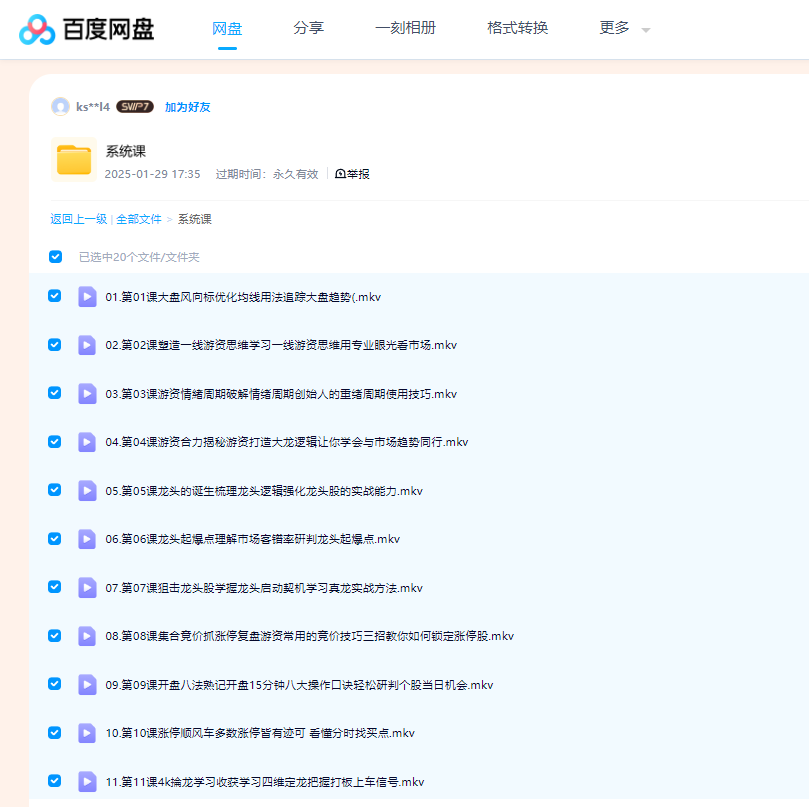The image size is (809, 807).
Task: Open file 02.第02课塑造一线游资思维
Action: click(x=281, y=345)
